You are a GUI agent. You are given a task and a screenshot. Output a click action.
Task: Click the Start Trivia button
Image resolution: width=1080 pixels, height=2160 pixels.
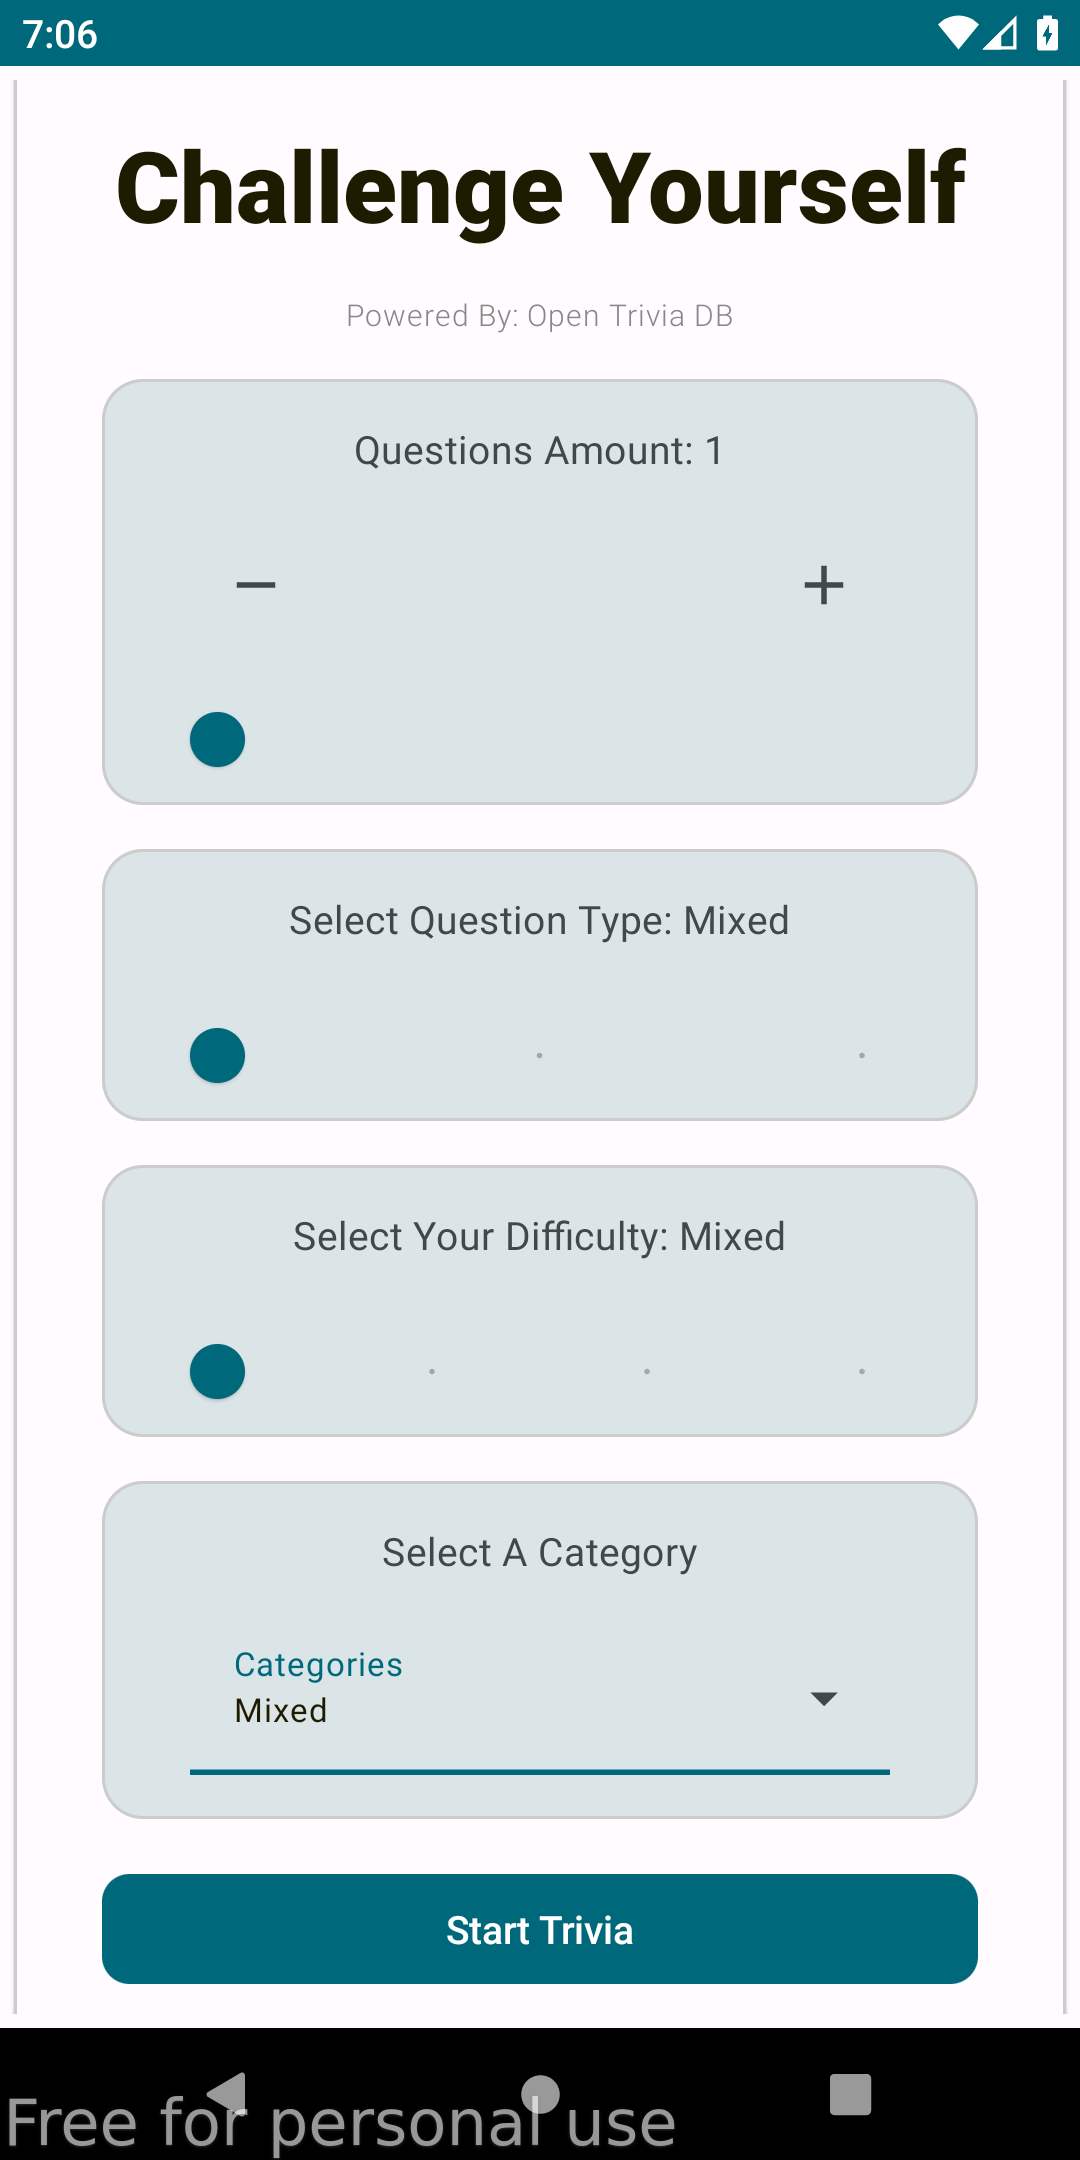tap(540, 1929)
